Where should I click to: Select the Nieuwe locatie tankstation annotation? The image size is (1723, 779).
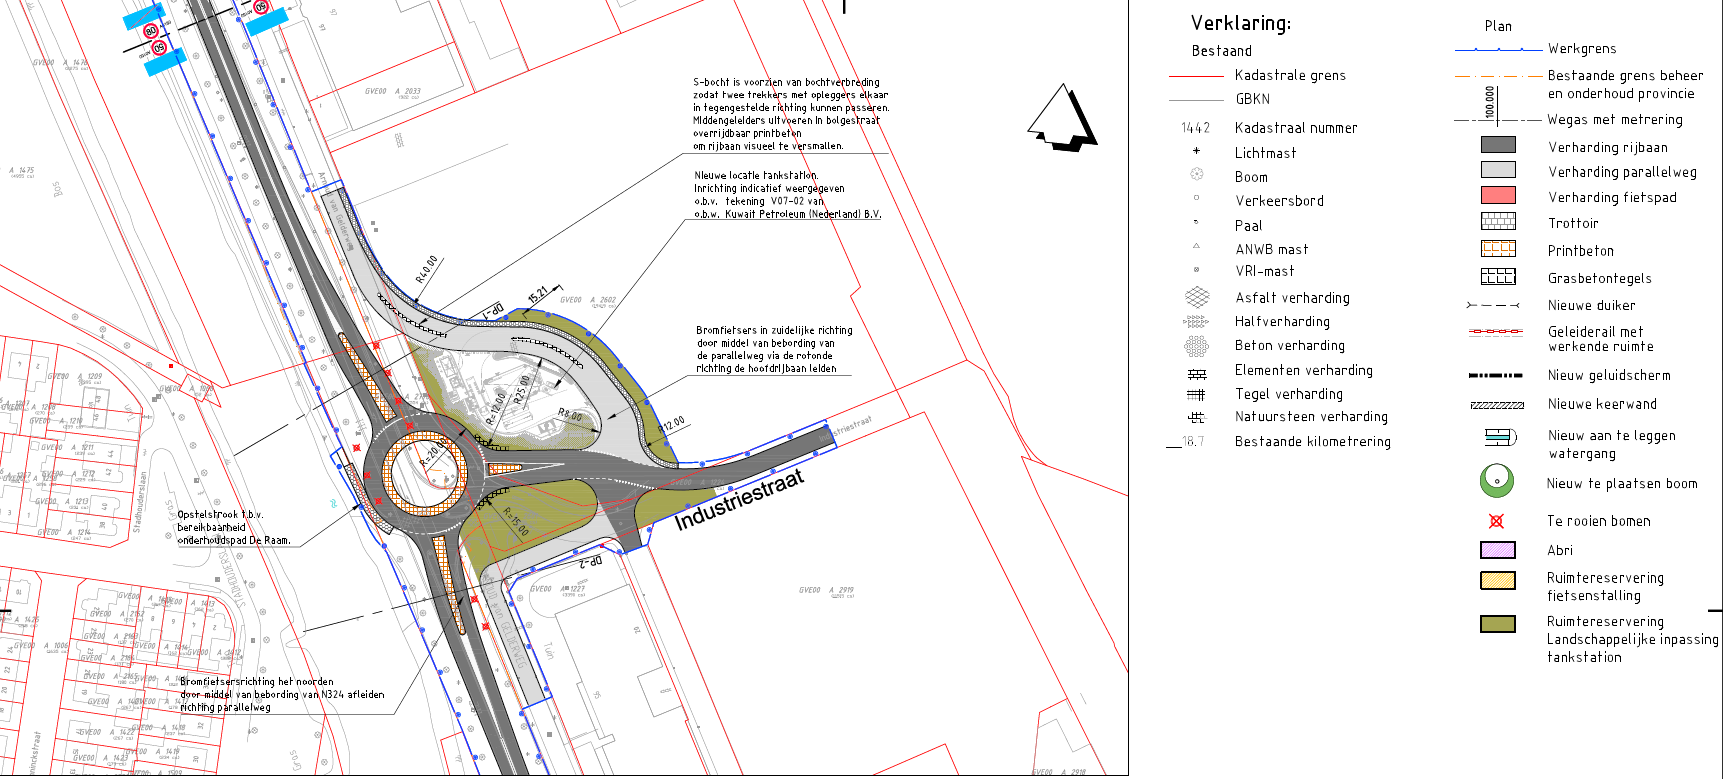788,195
